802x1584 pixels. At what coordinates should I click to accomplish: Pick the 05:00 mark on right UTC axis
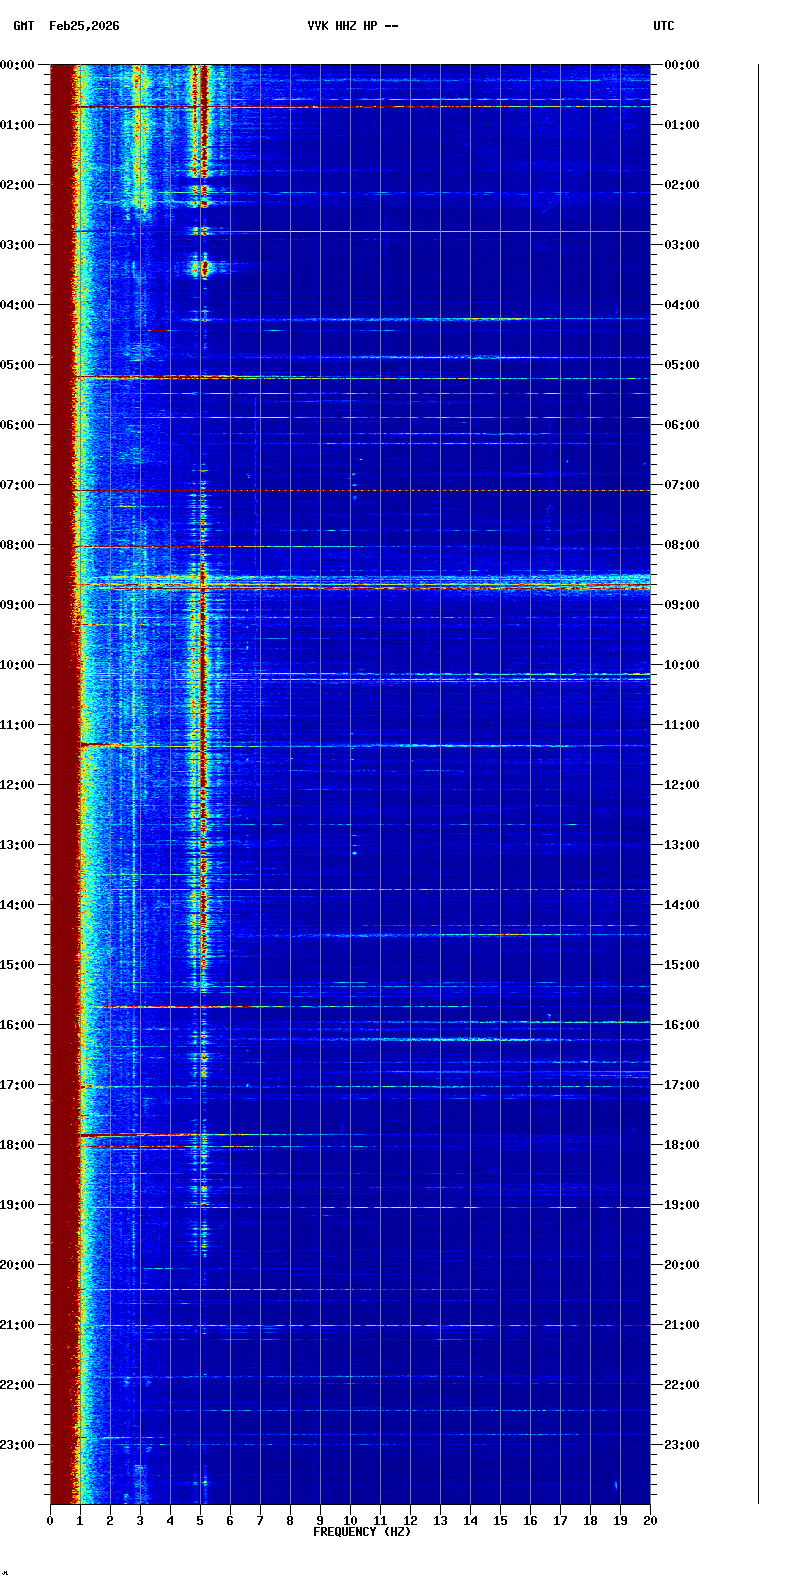coord(682,365)
